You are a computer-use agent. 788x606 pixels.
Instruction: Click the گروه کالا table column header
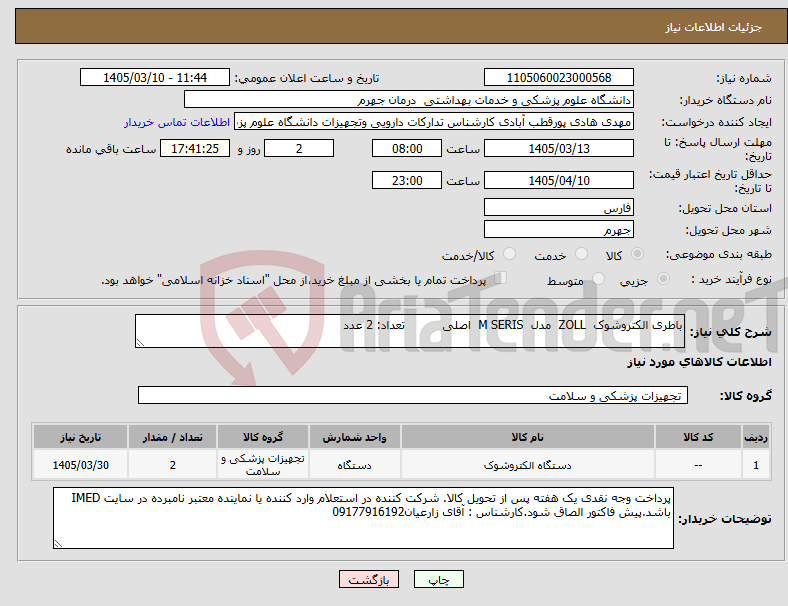[x=263, y=437]
